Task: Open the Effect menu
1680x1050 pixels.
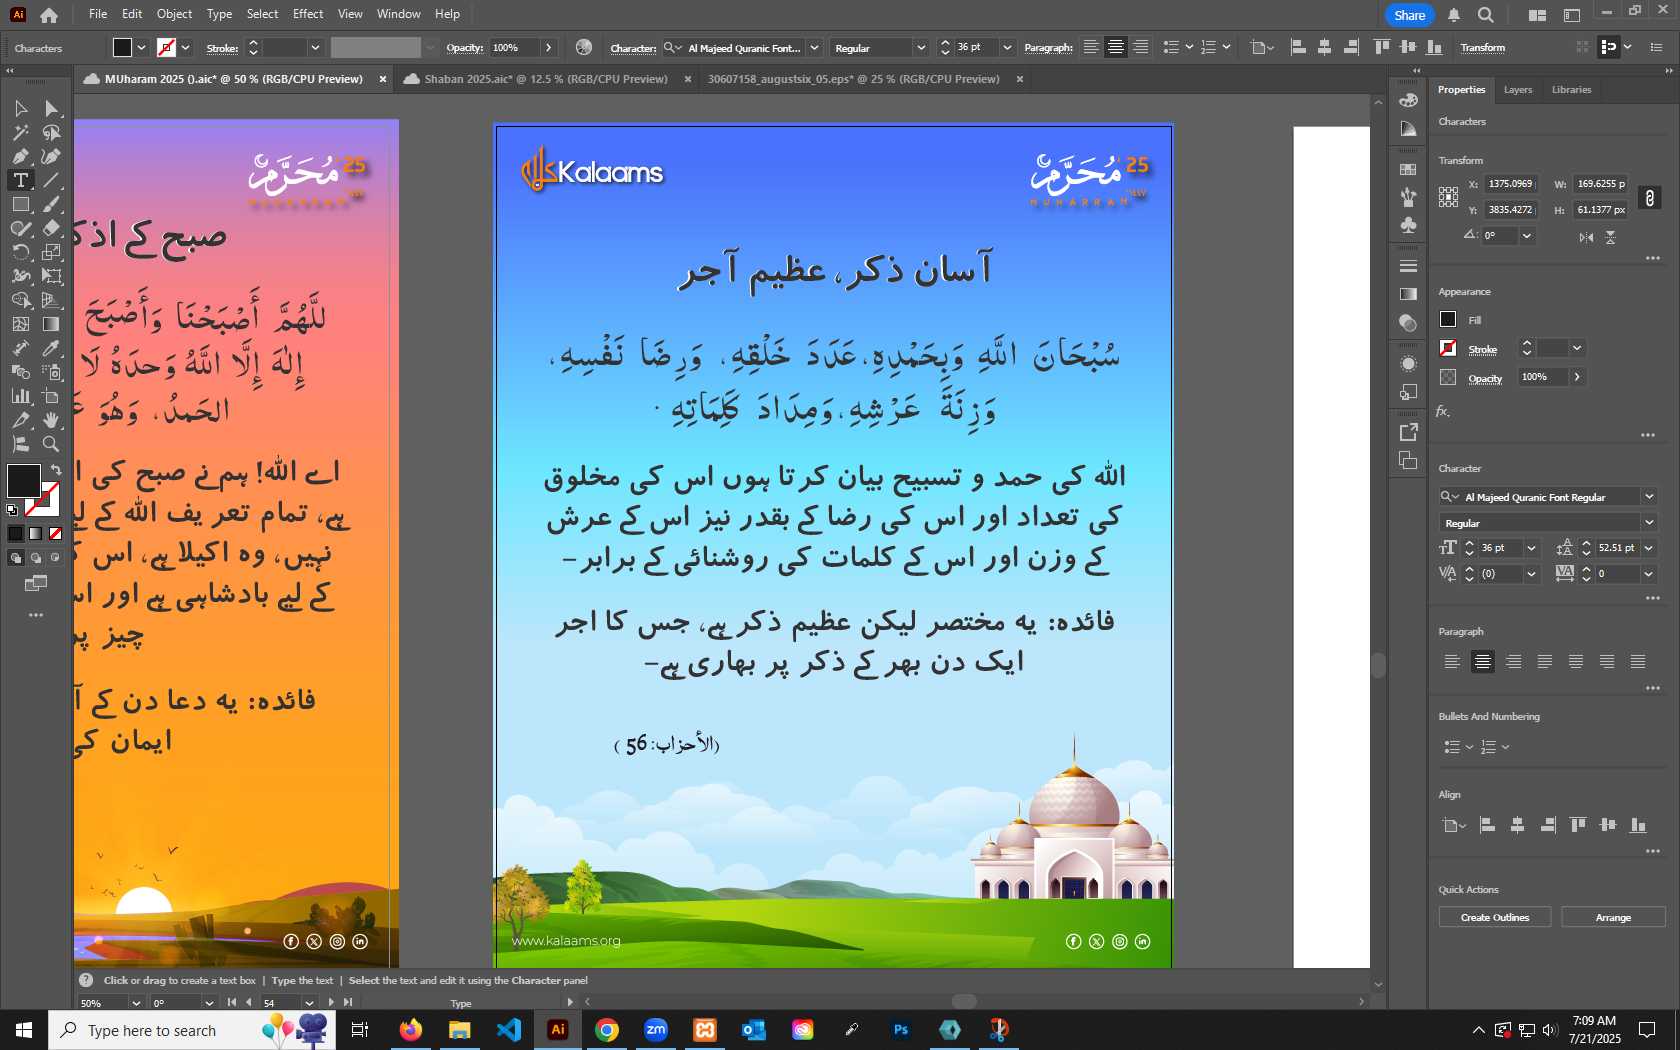Action: point(308,14)
